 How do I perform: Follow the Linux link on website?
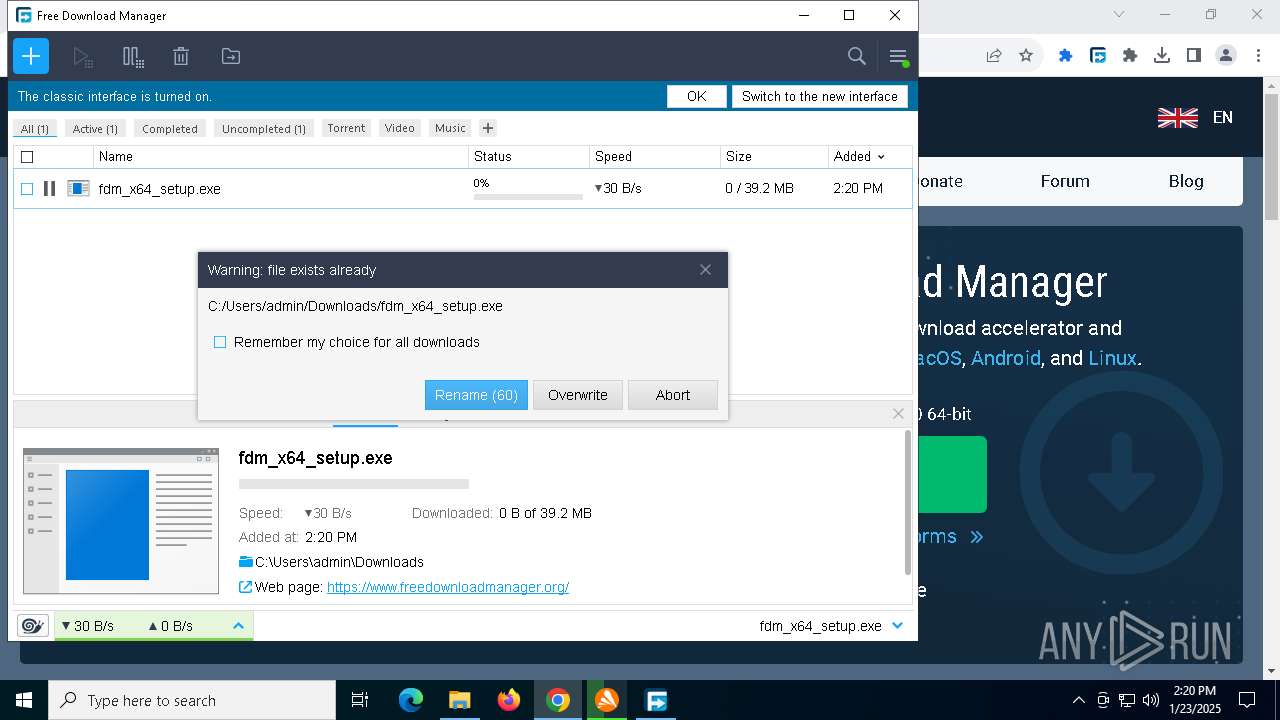[1112, 358]
